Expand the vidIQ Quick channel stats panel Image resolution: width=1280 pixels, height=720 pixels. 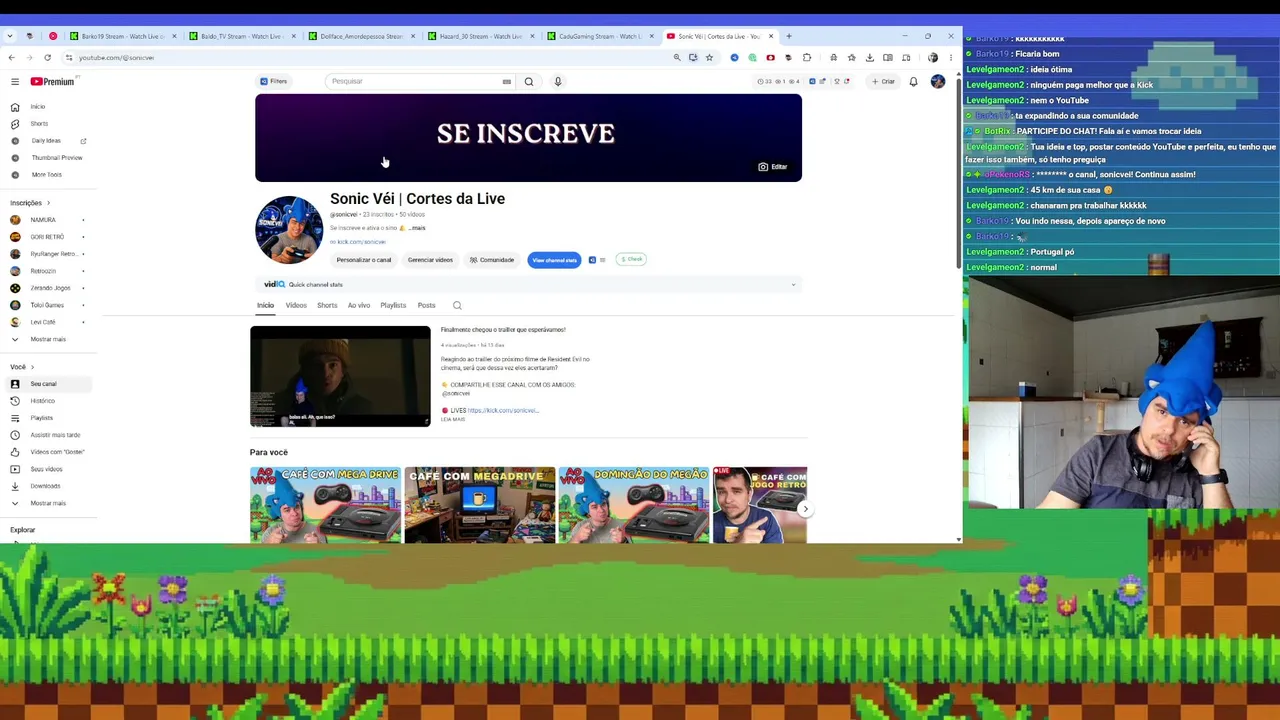pos(793,285)
